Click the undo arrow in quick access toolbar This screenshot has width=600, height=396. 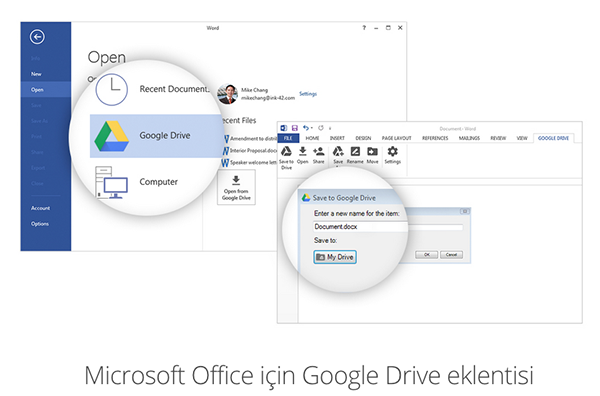[306, 128]
